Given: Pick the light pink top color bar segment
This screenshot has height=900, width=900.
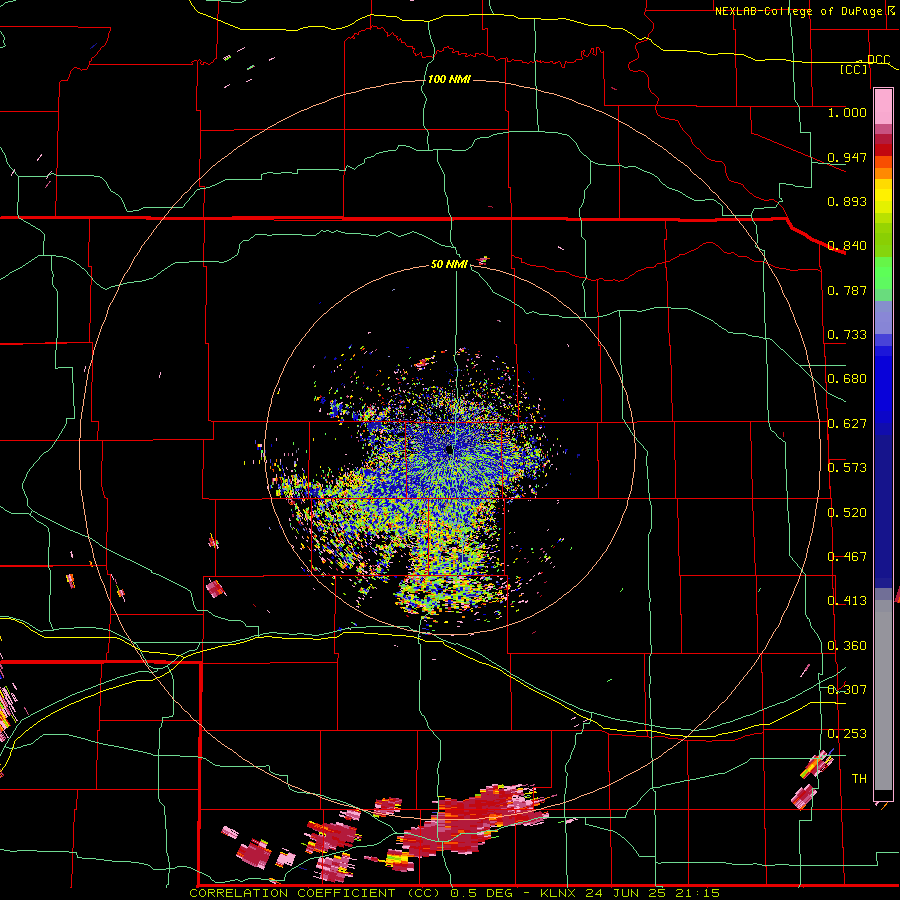Looking at the screenshot, I should click(x=883, y=106).
